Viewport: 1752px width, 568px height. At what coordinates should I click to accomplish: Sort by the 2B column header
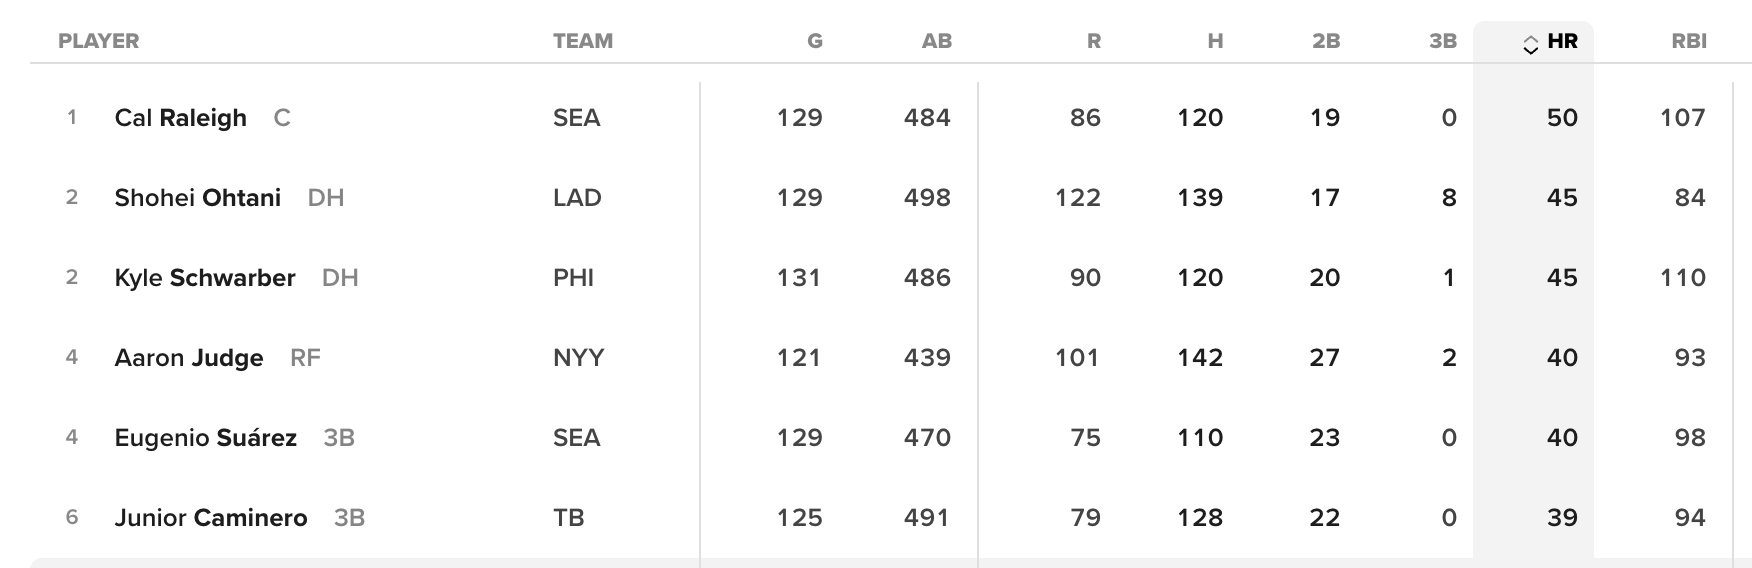point(1325,41)
